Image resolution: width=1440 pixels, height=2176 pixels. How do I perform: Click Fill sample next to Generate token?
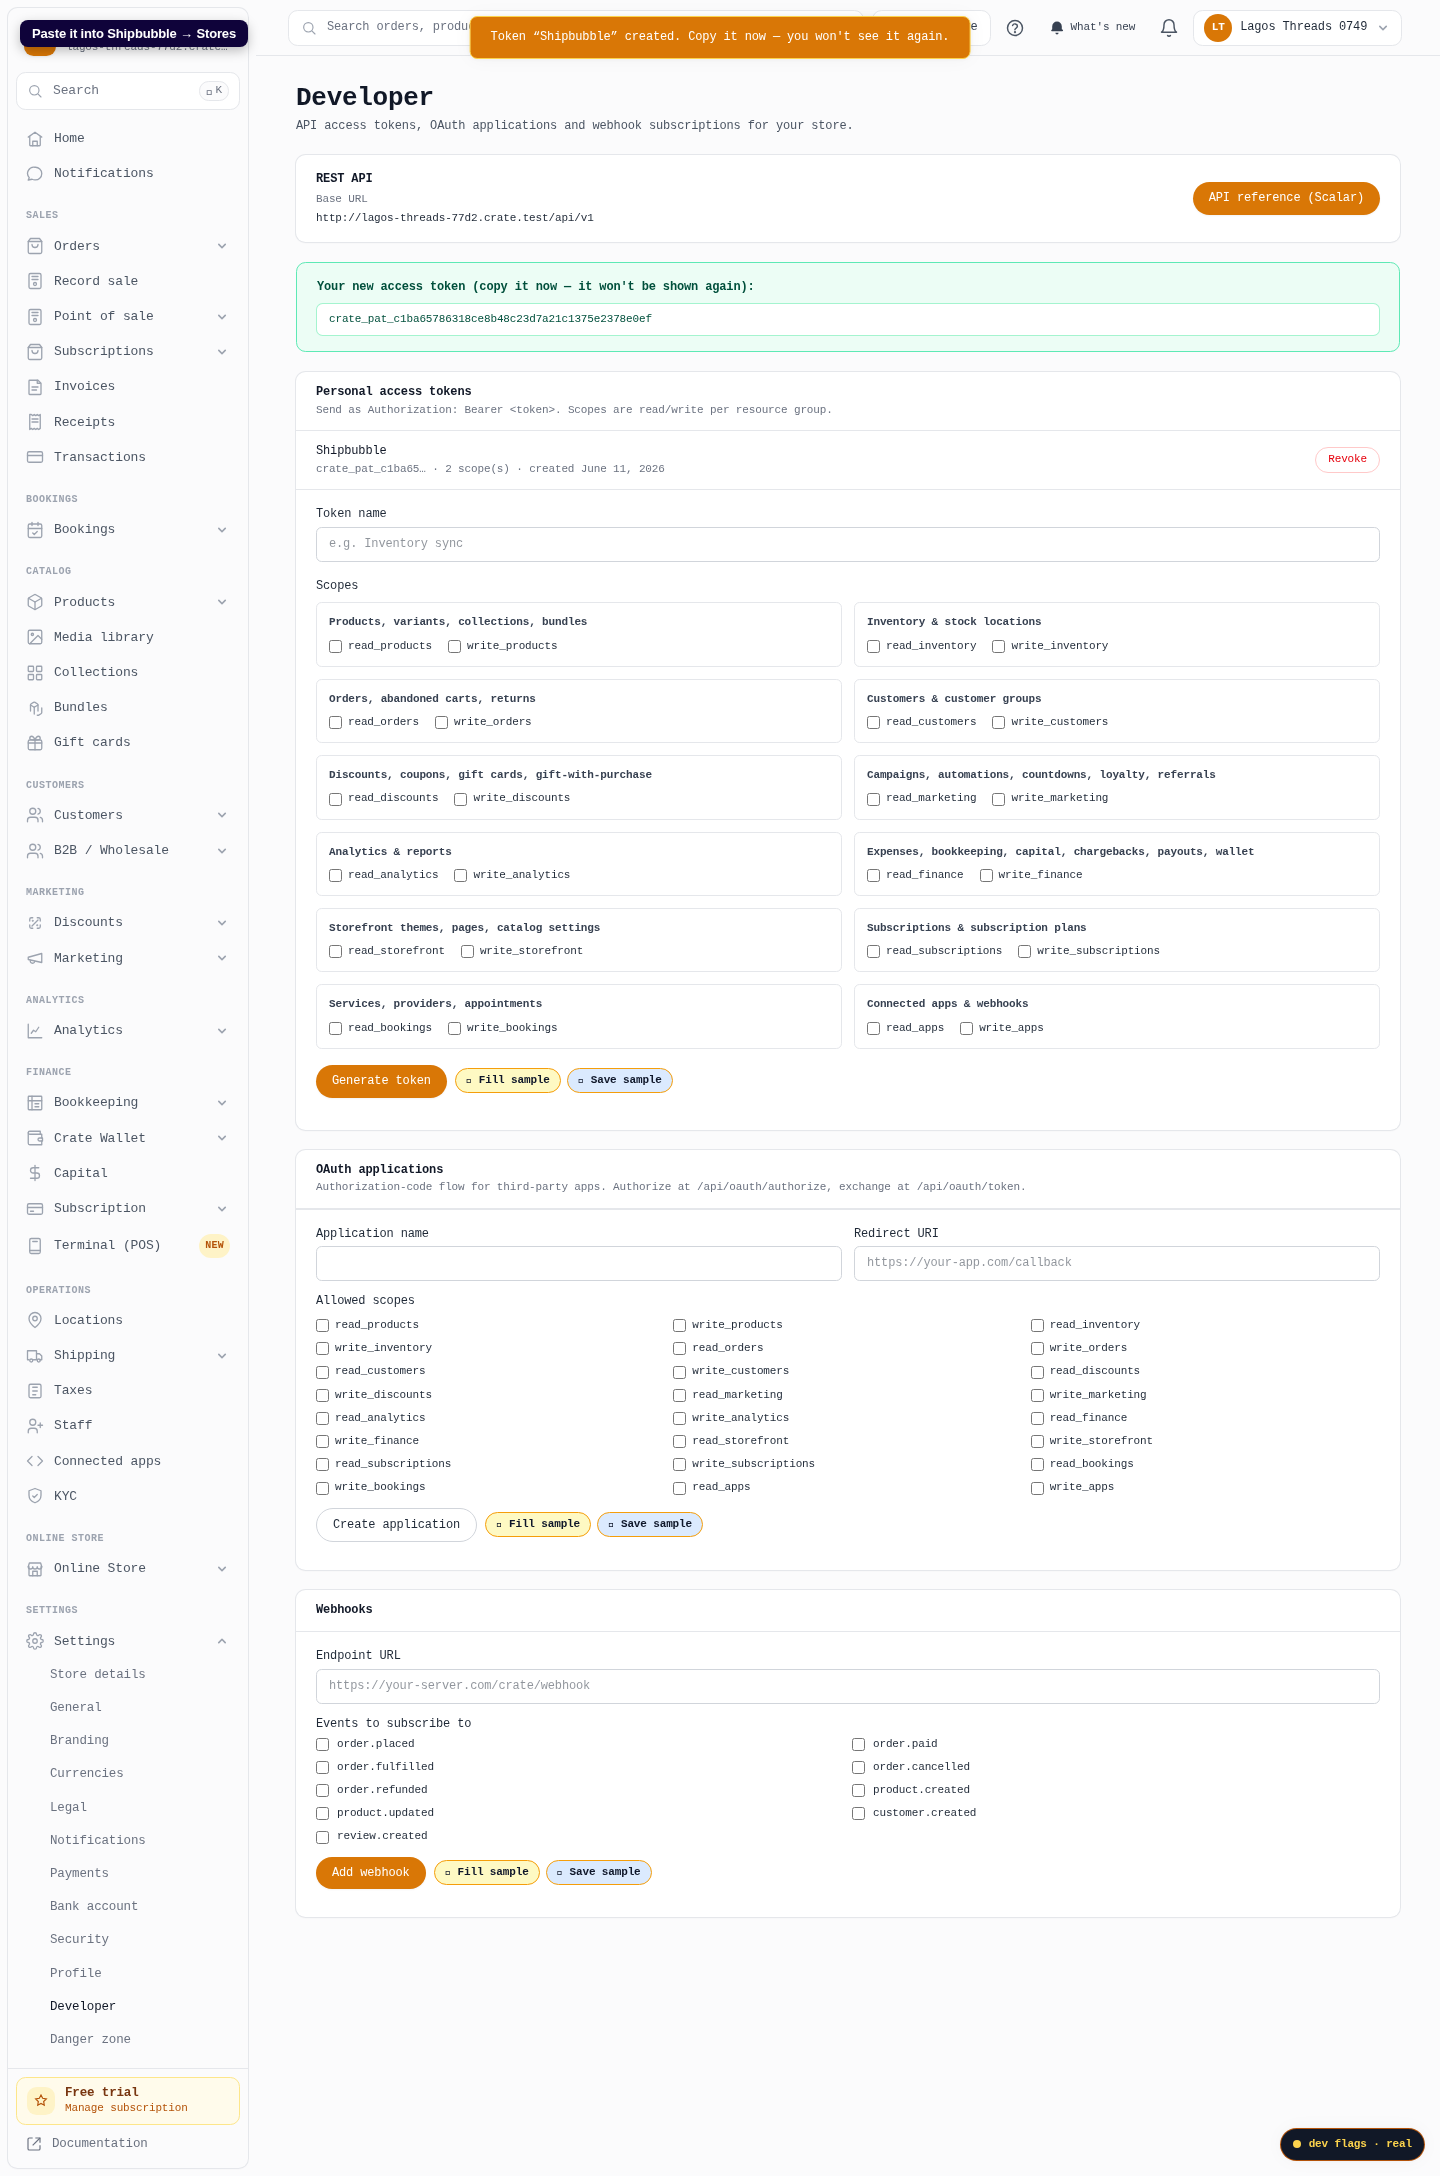508,1081
